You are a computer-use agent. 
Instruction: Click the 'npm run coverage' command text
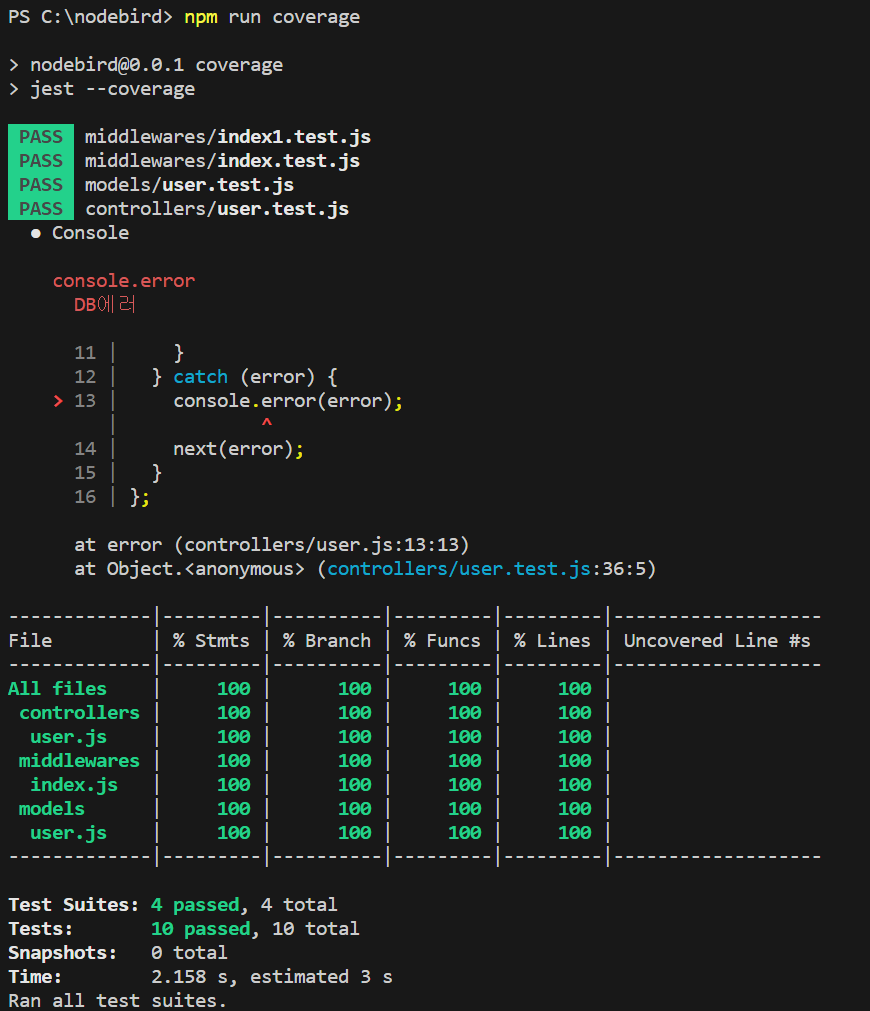(x=272, y=17)
